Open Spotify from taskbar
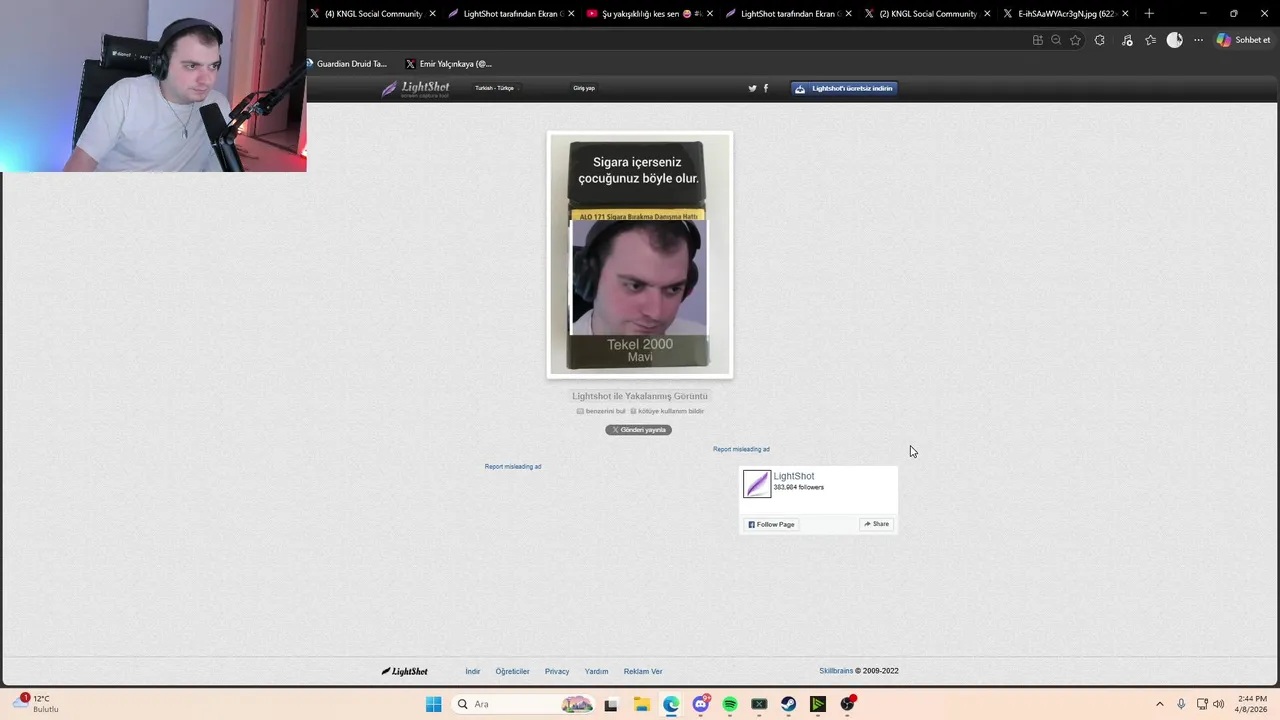1280x720 pixels. tap(730, 704)
